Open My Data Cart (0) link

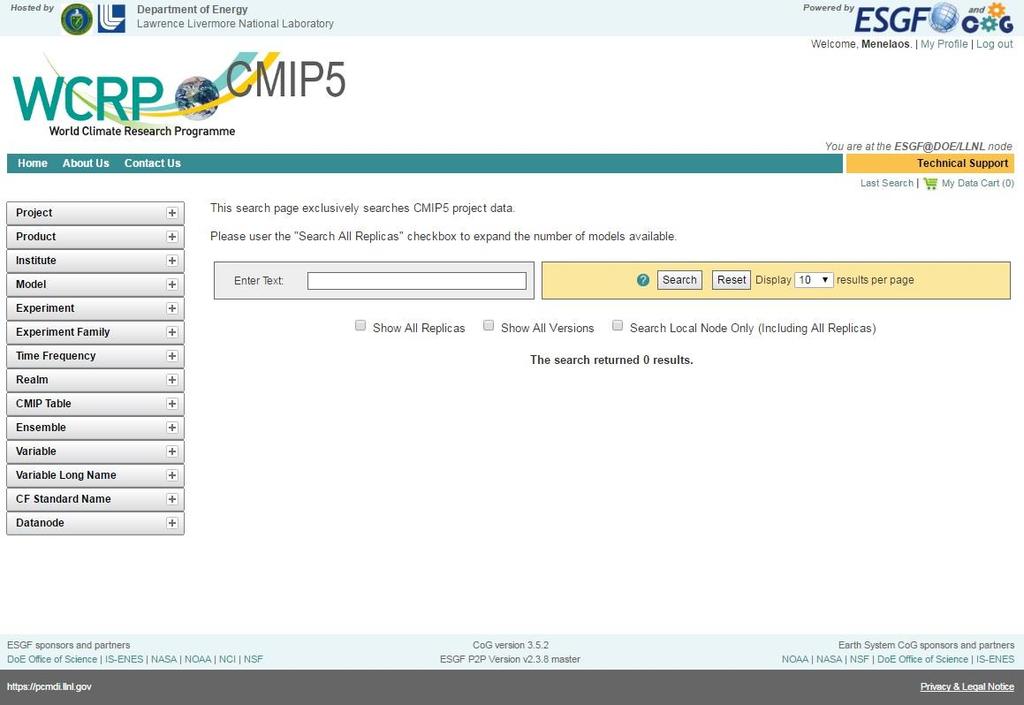click(978, 183)
